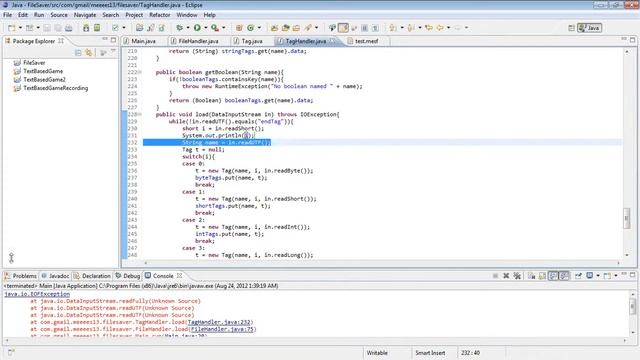The height and width of the screenshot is (360, 640).
Task: Click the editor vertical scrollbar thumb
Action: pyautogui.click(x=627, y=218)
